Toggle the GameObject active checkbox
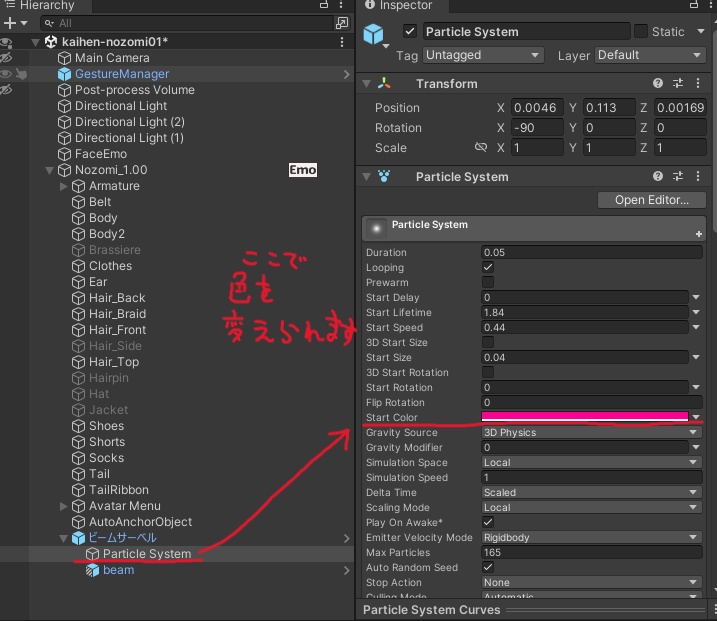Viewport: 717px width, 621px height. click(410, 32)
